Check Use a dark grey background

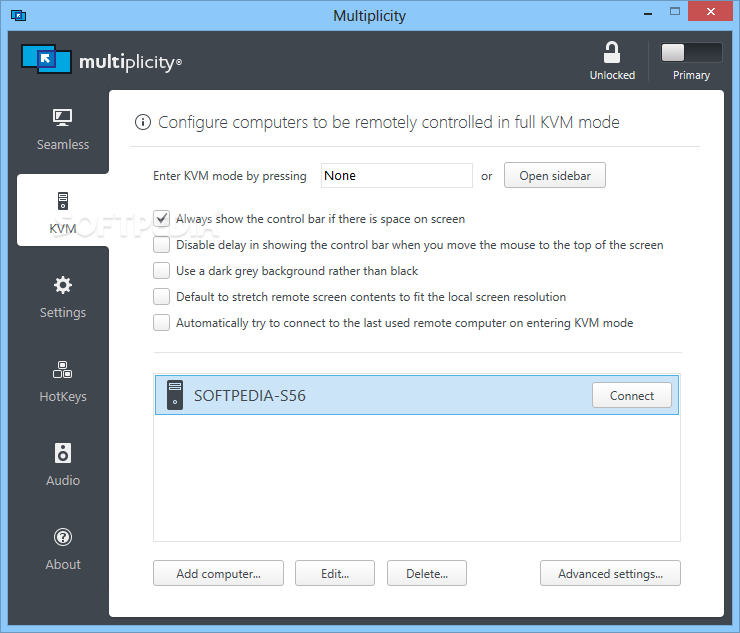161,270
